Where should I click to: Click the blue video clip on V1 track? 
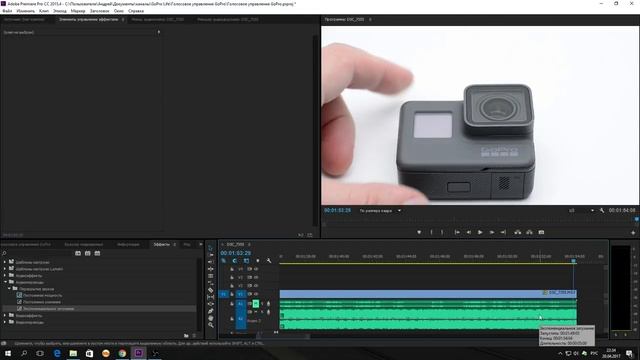pos(428,293)
